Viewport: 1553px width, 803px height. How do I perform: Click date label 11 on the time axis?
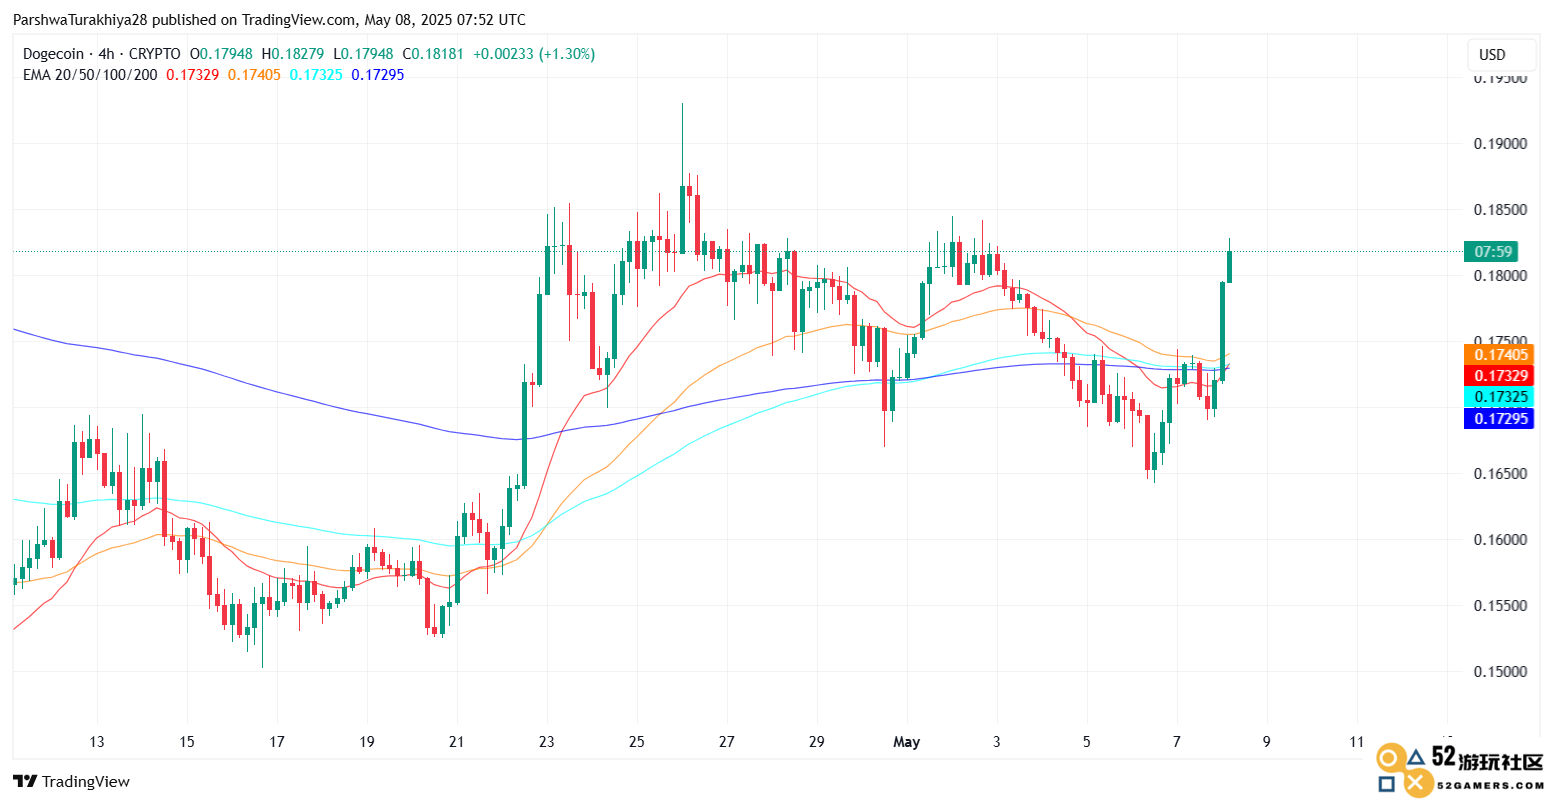[1357, 742]
